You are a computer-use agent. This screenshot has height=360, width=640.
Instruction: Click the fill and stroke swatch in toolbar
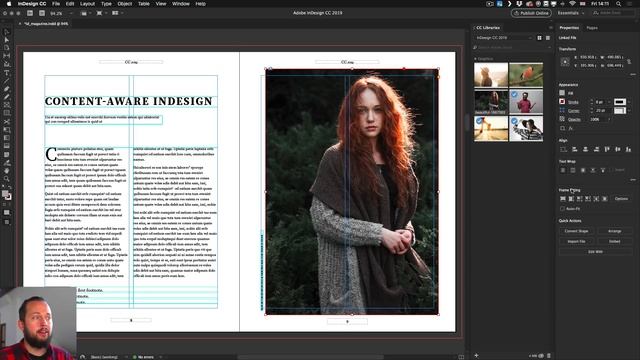[x=7, y=195]
